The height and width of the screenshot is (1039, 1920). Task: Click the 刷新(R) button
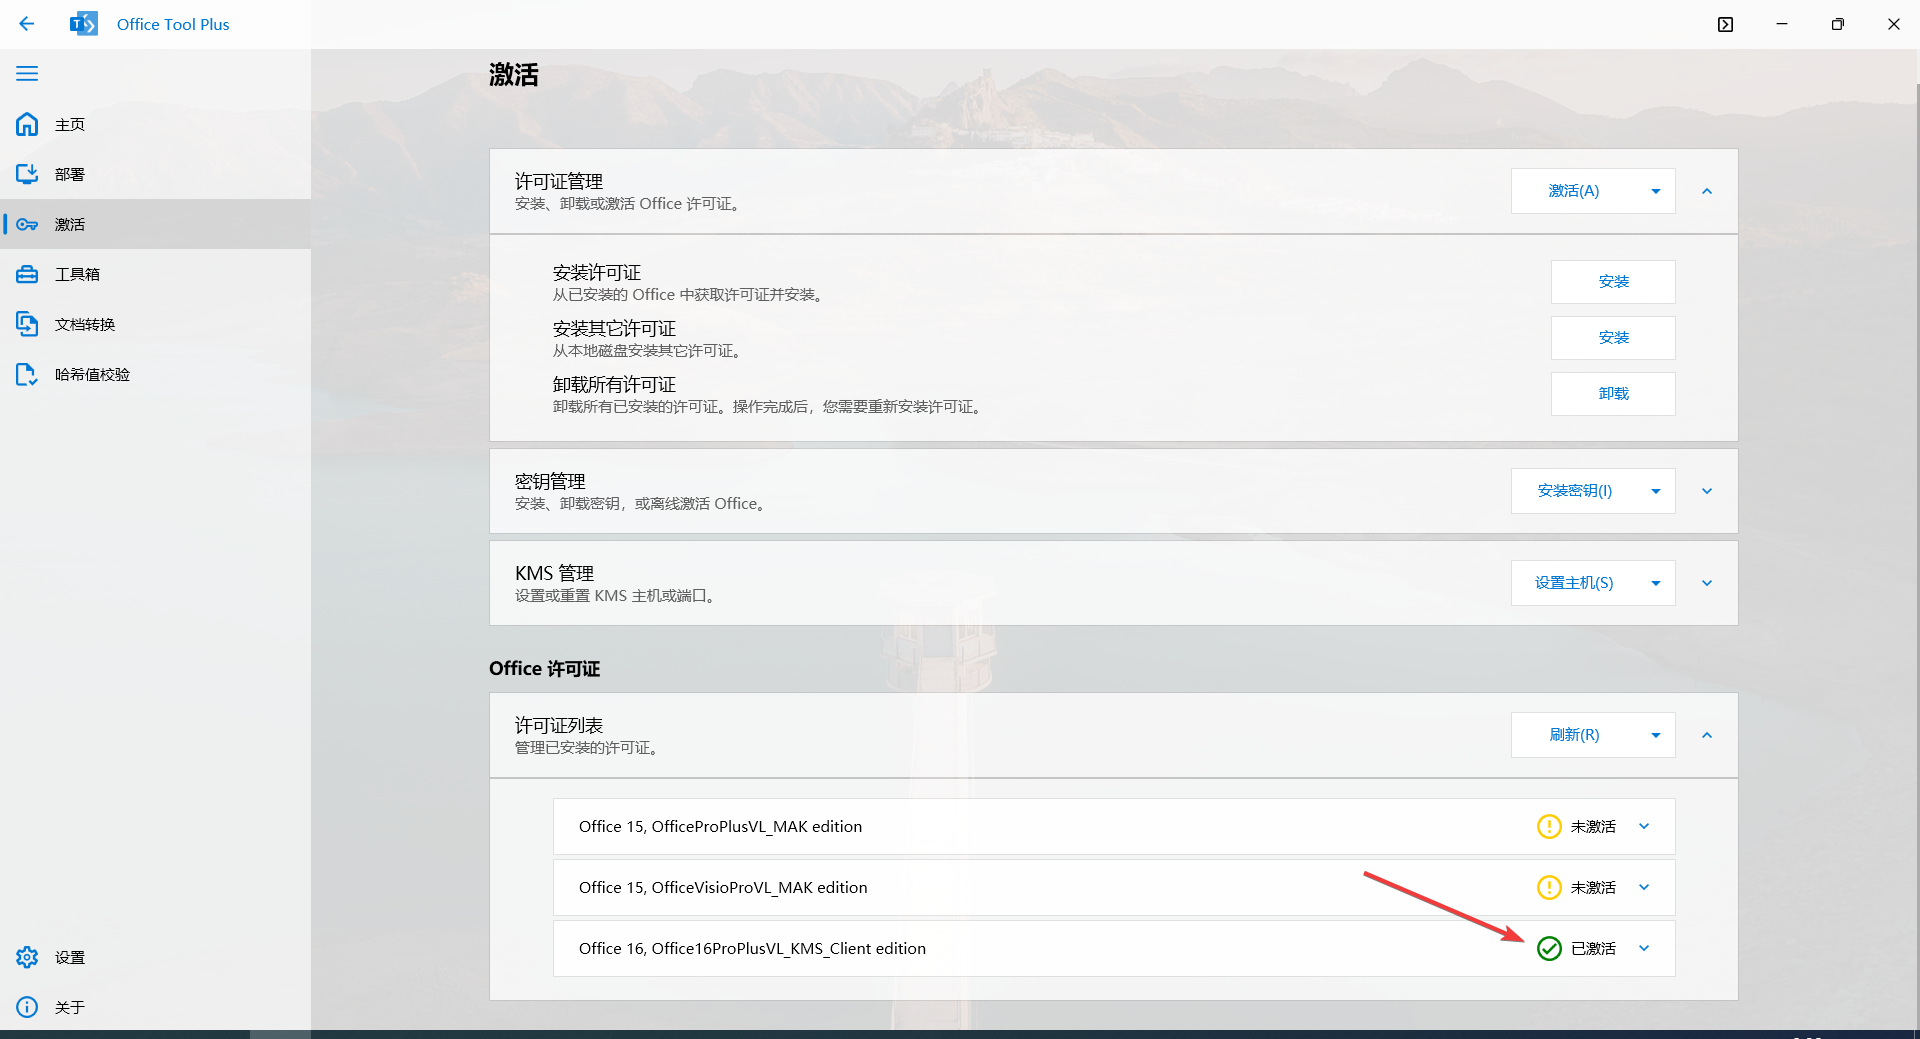click(x=1573, y=735)
